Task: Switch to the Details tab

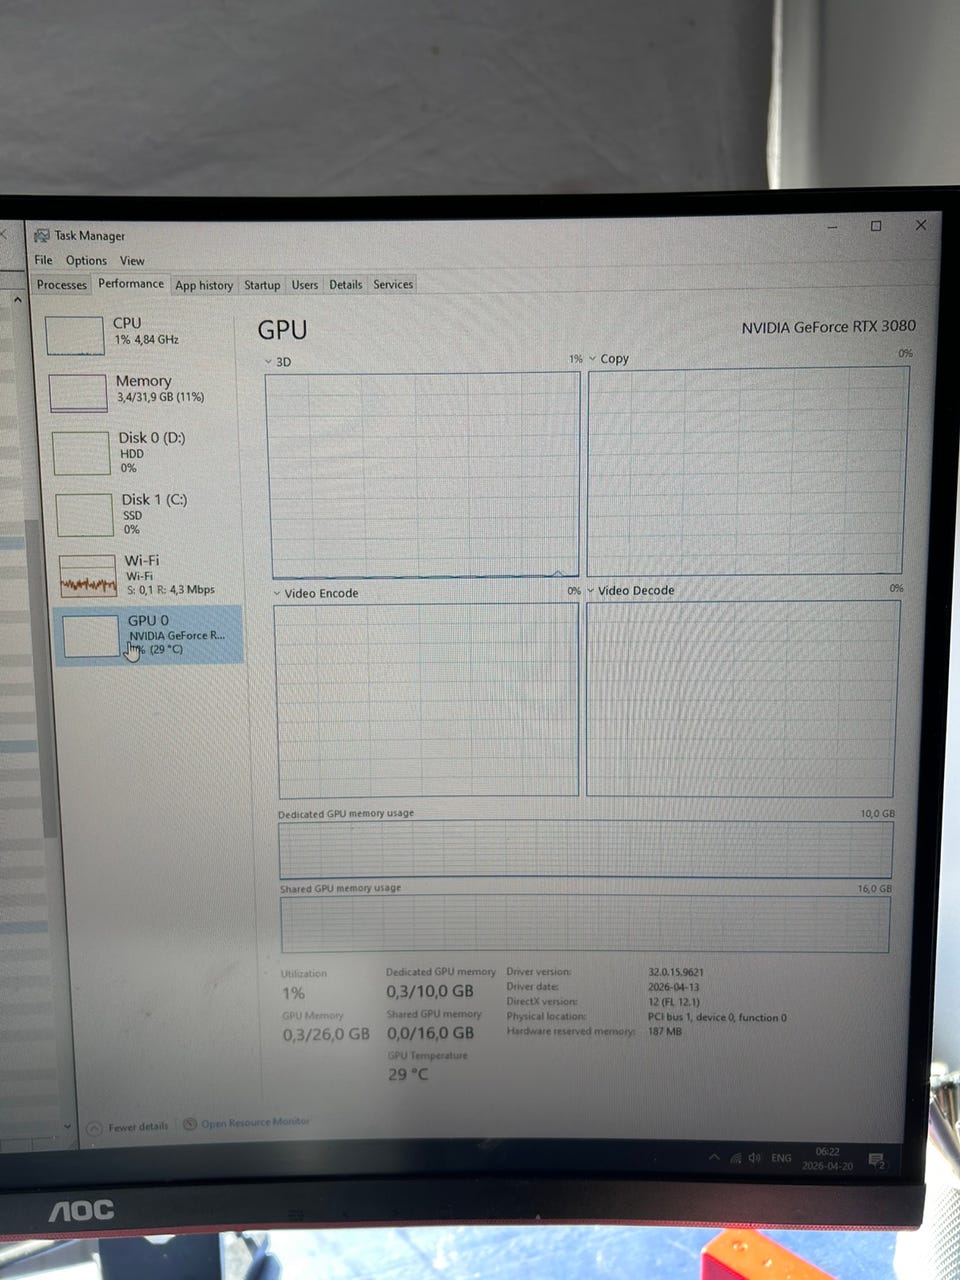Action: coord(346,285)
